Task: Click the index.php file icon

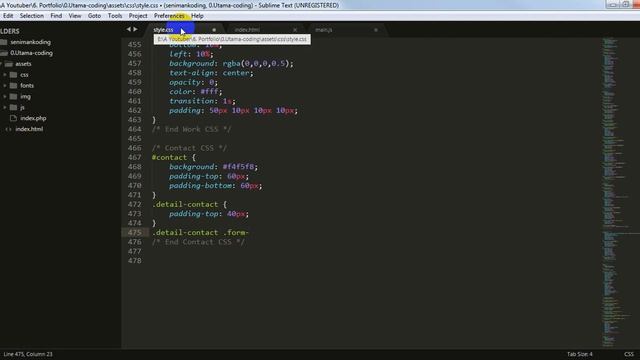Action: [13, 118]
